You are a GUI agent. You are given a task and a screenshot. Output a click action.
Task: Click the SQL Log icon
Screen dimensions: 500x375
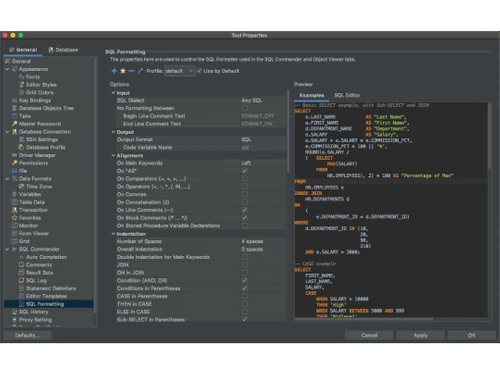coord(22,281)
